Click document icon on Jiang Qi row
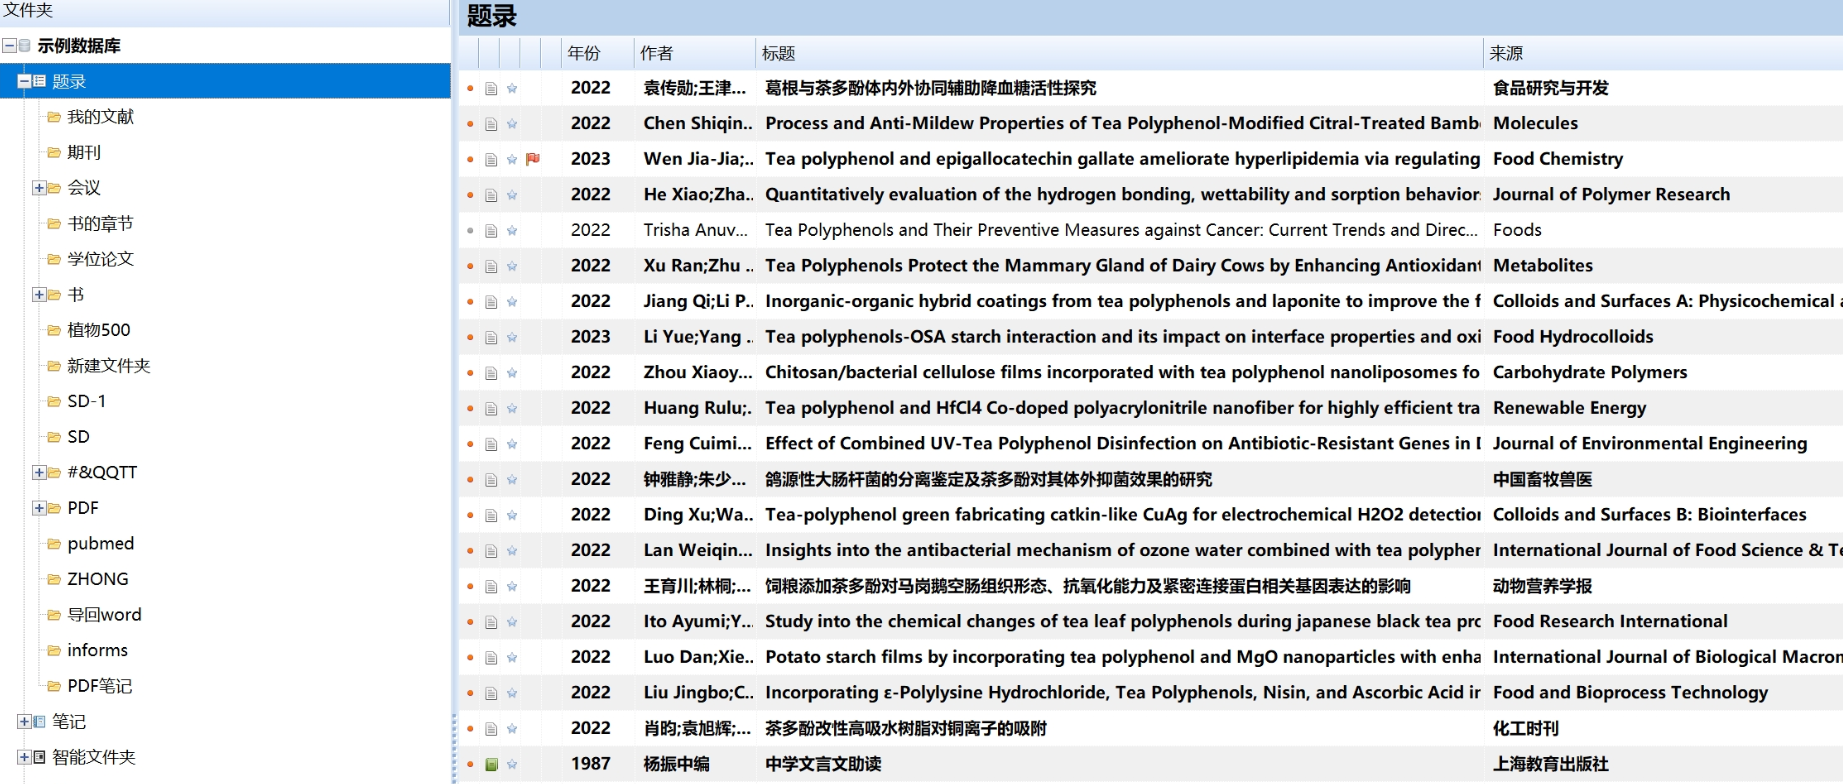 click(491, 302)
